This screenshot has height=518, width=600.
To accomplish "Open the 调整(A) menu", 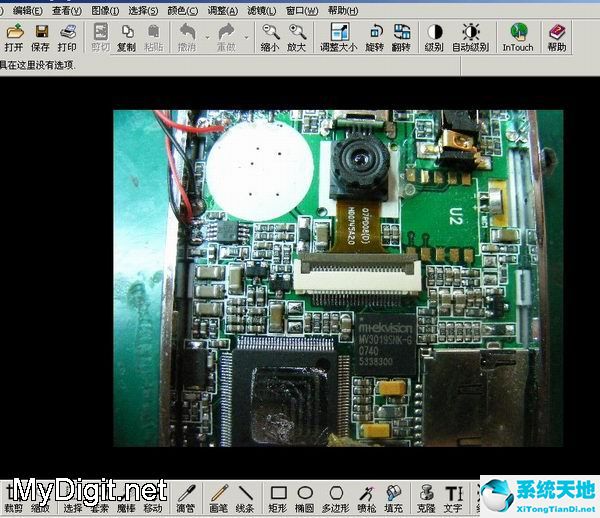I will [223, 11].
